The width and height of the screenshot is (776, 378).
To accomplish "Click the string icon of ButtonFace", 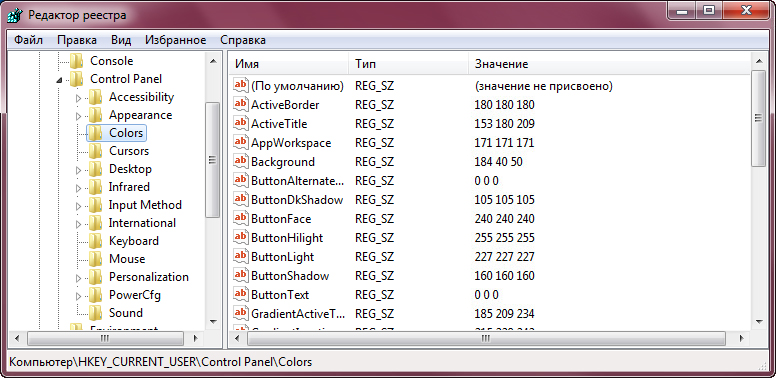I will click(241, 218).
